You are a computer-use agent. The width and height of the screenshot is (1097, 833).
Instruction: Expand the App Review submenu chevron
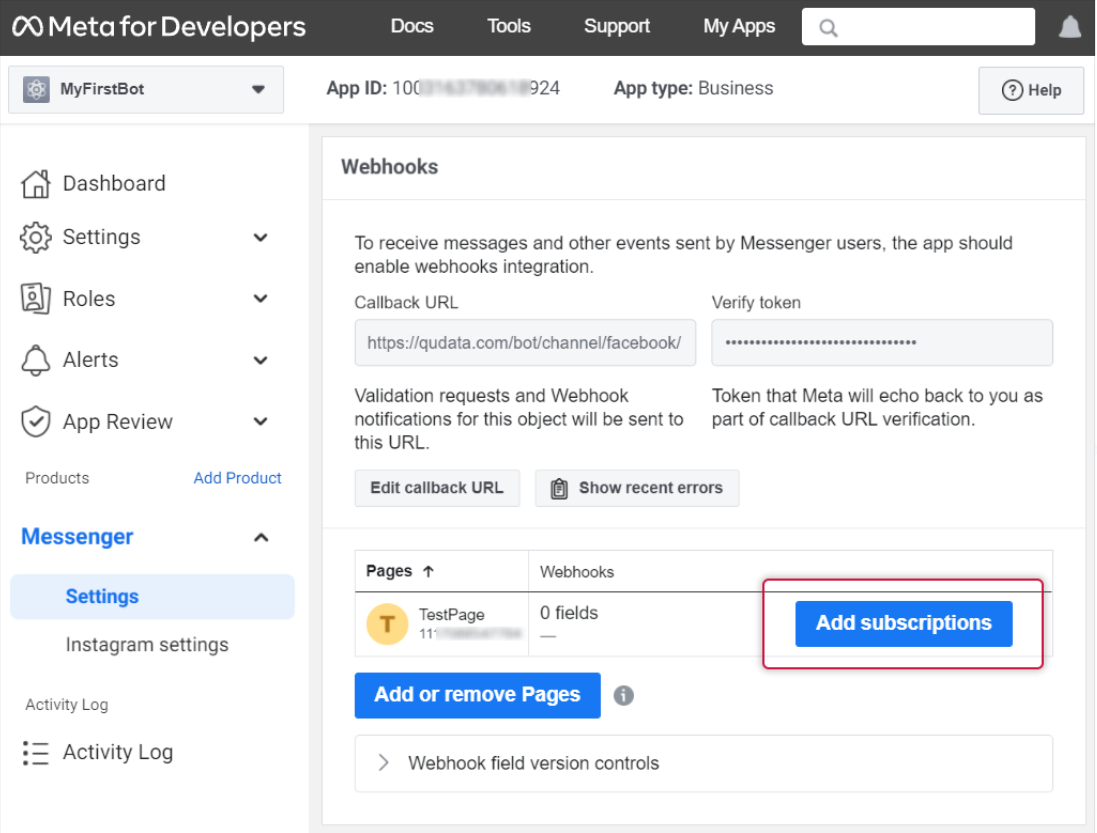point(261,422)
